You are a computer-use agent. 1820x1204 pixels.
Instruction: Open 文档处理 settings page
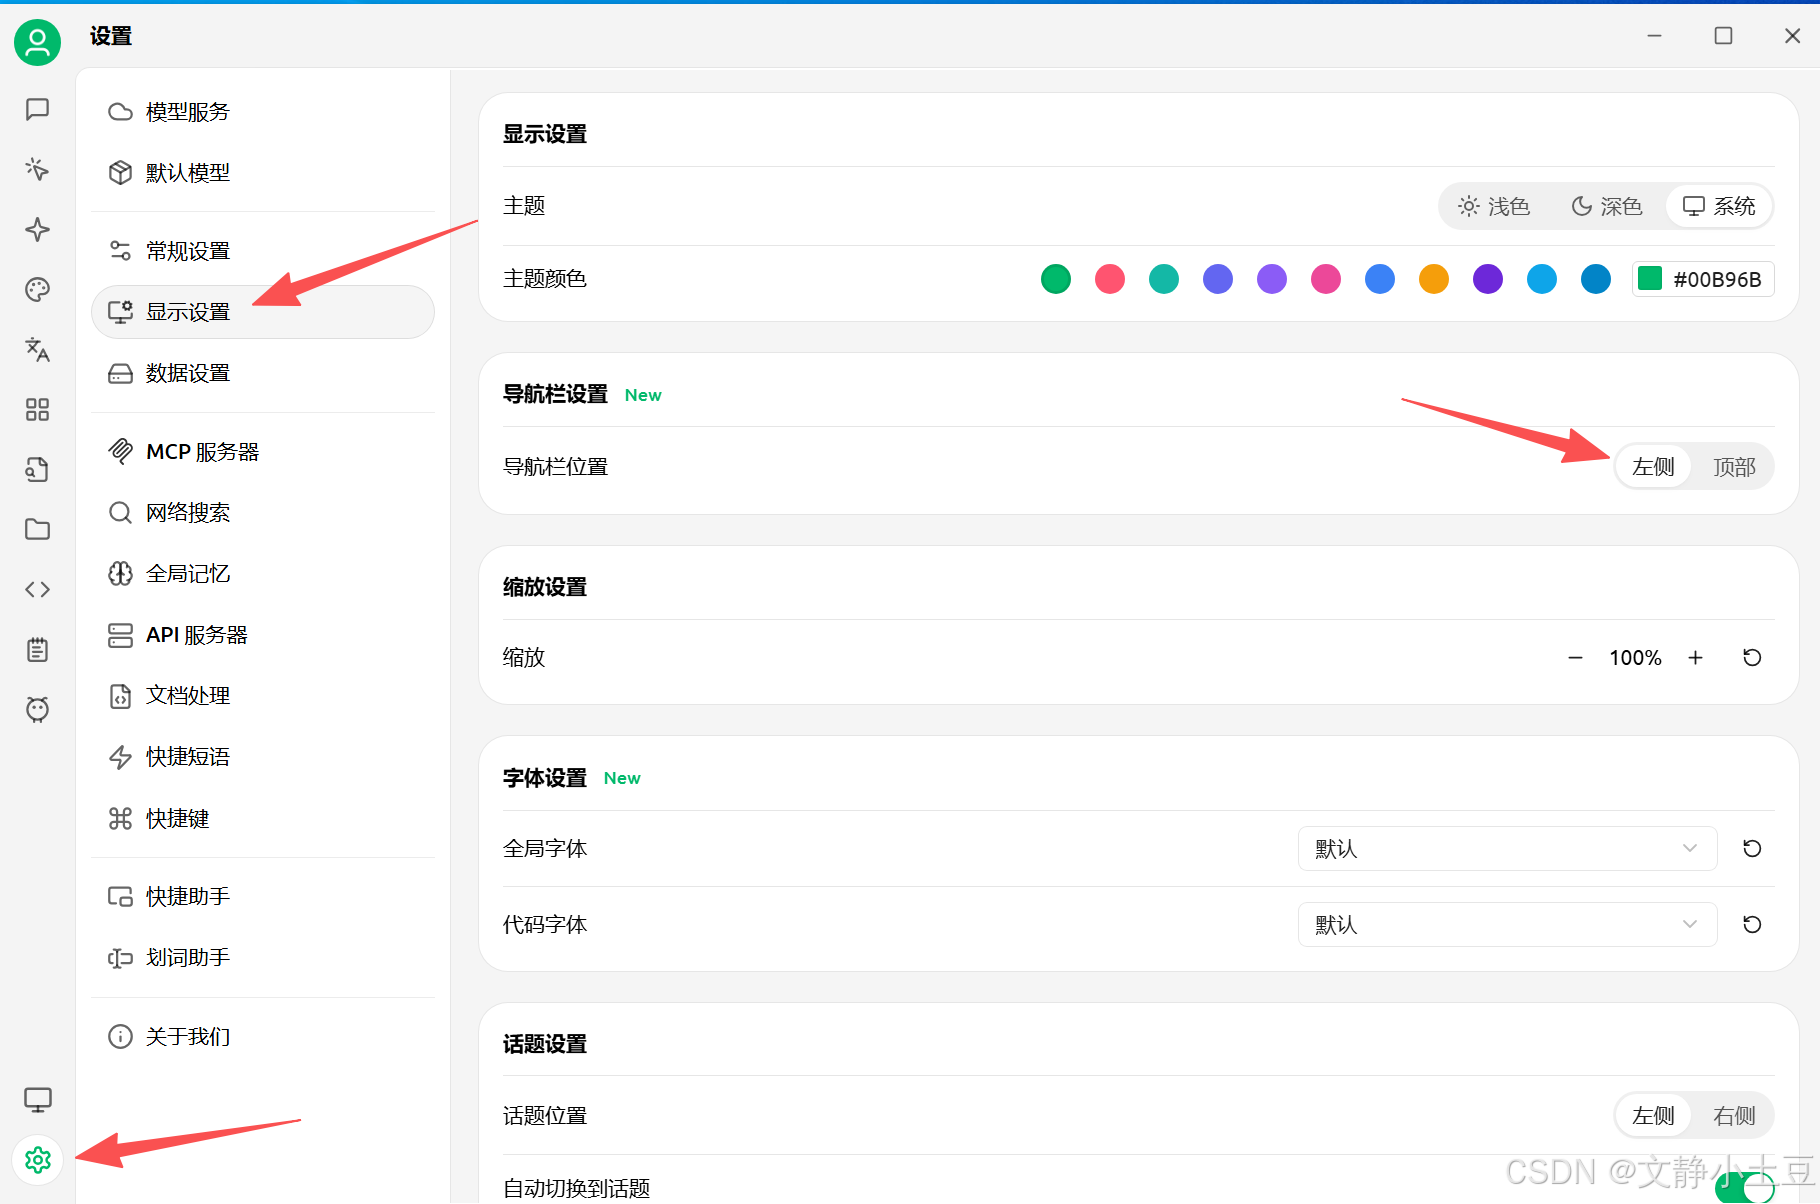(263, 696)
